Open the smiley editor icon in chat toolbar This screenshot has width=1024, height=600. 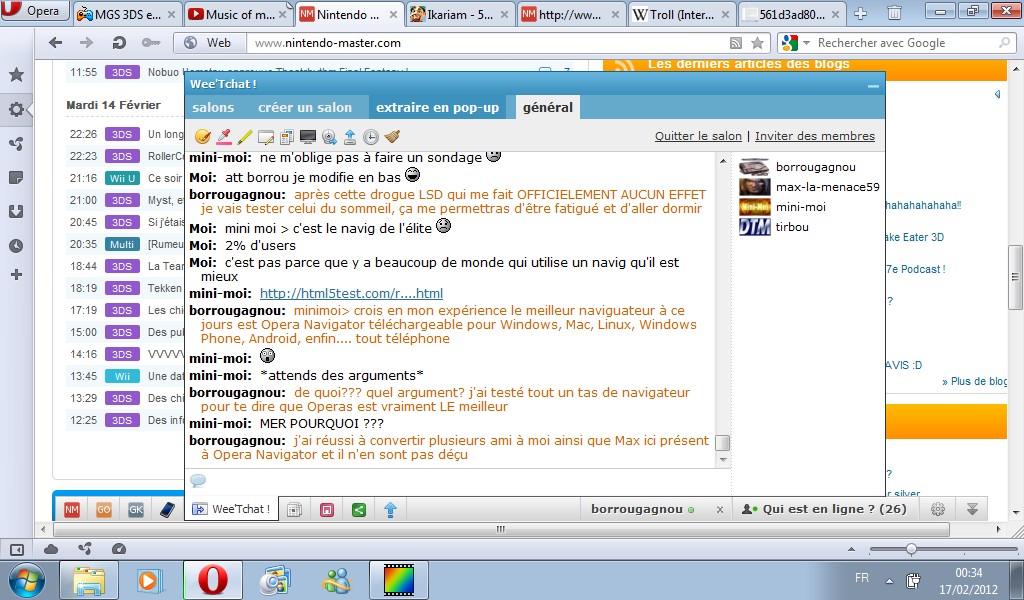(203, 136)
